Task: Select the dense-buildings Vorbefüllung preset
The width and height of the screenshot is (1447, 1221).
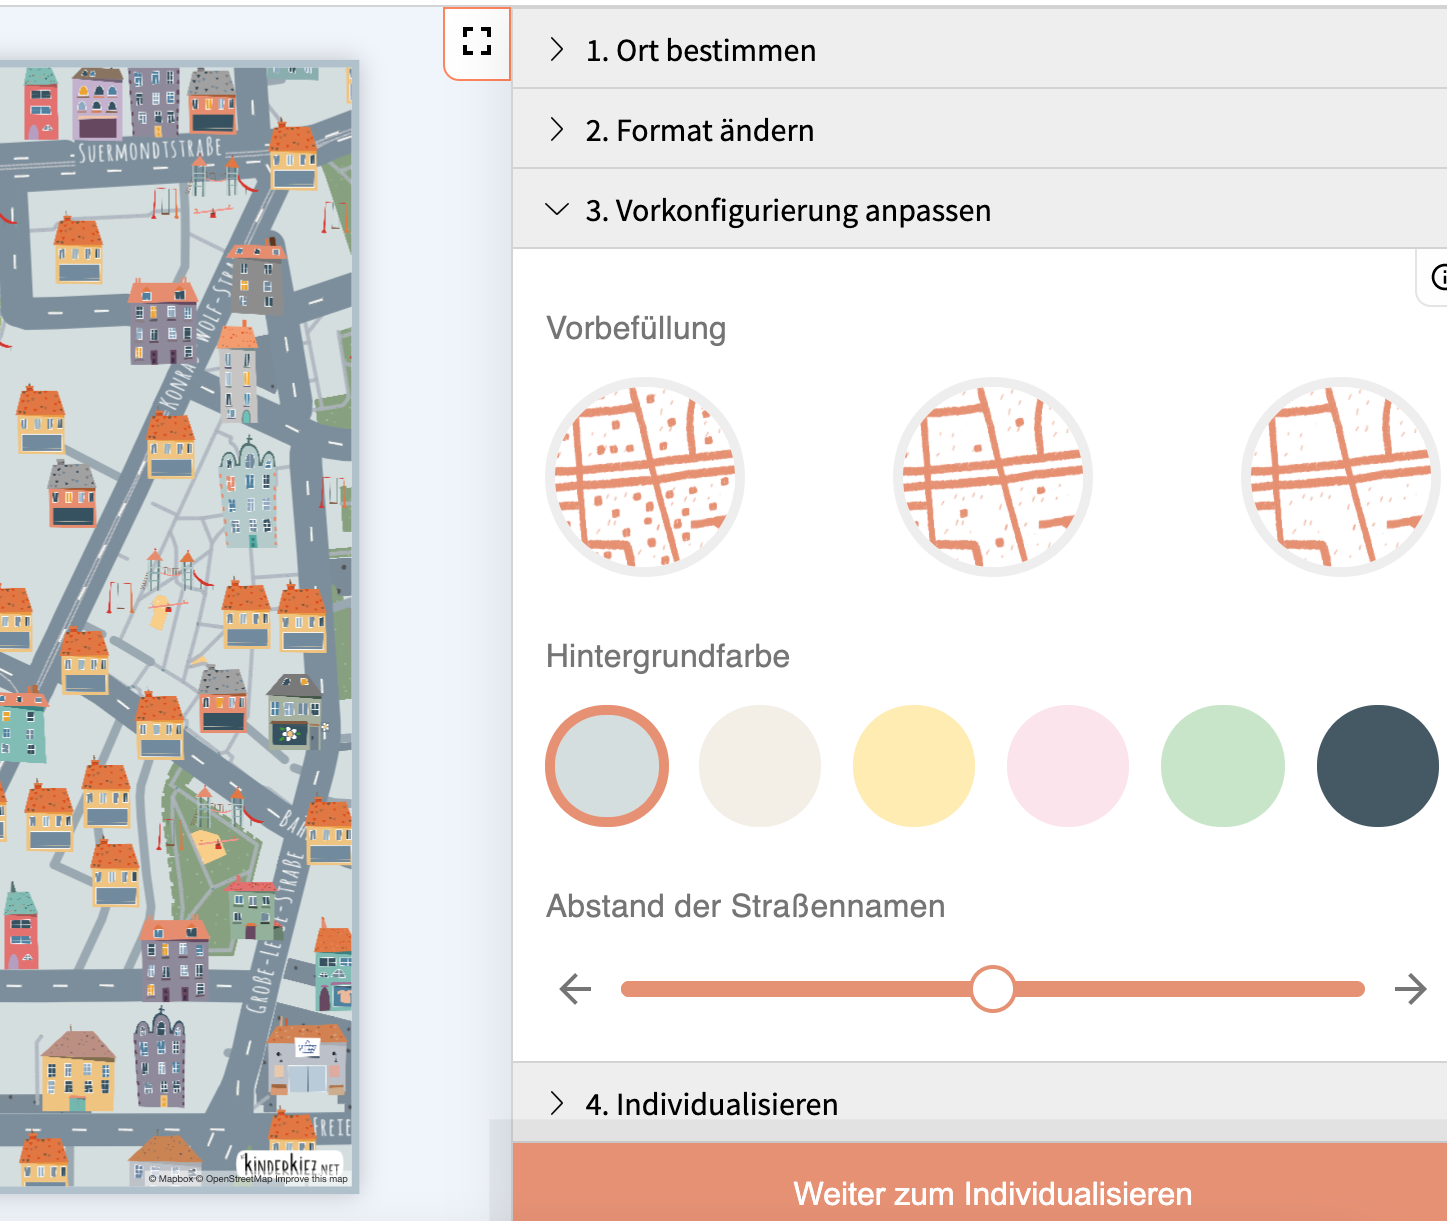Action: point(645,477)
